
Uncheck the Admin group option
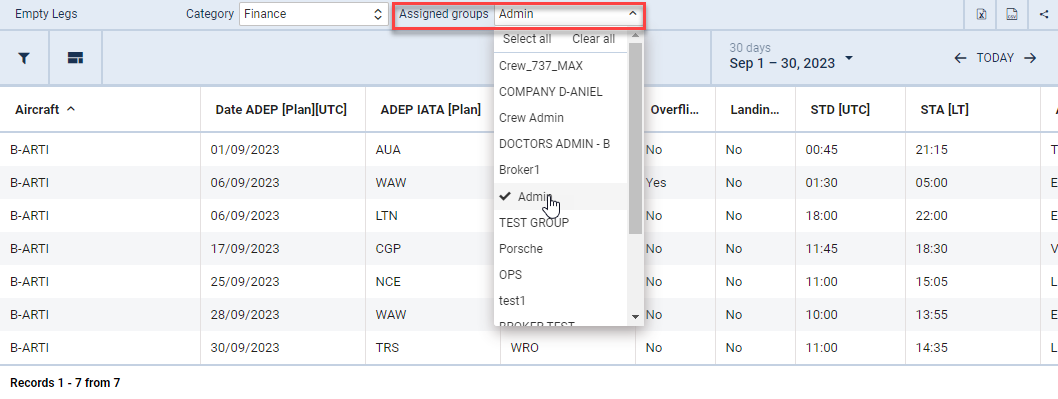(x=561, y=196)
